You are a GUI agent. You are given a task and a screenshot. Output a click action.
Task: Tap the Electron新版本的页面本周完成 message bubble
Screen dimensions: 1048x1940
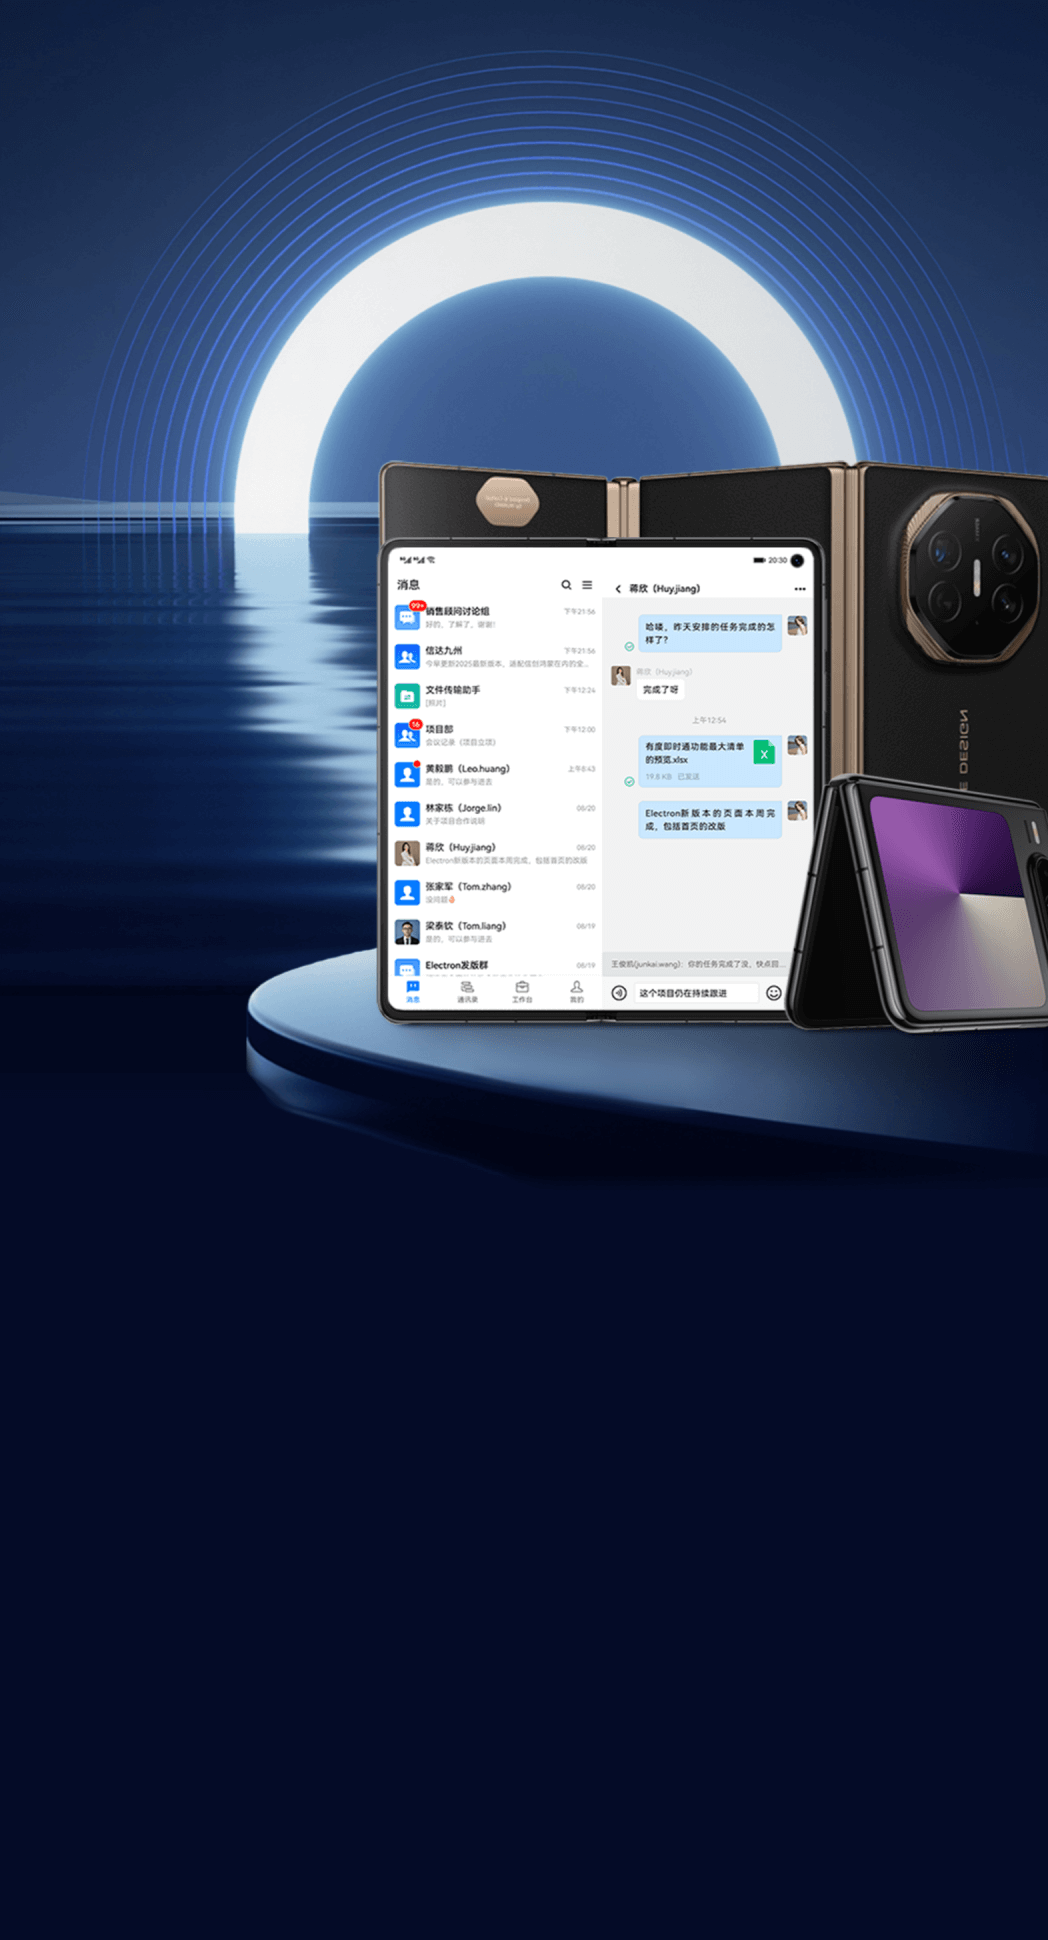(x=710, y=820)
